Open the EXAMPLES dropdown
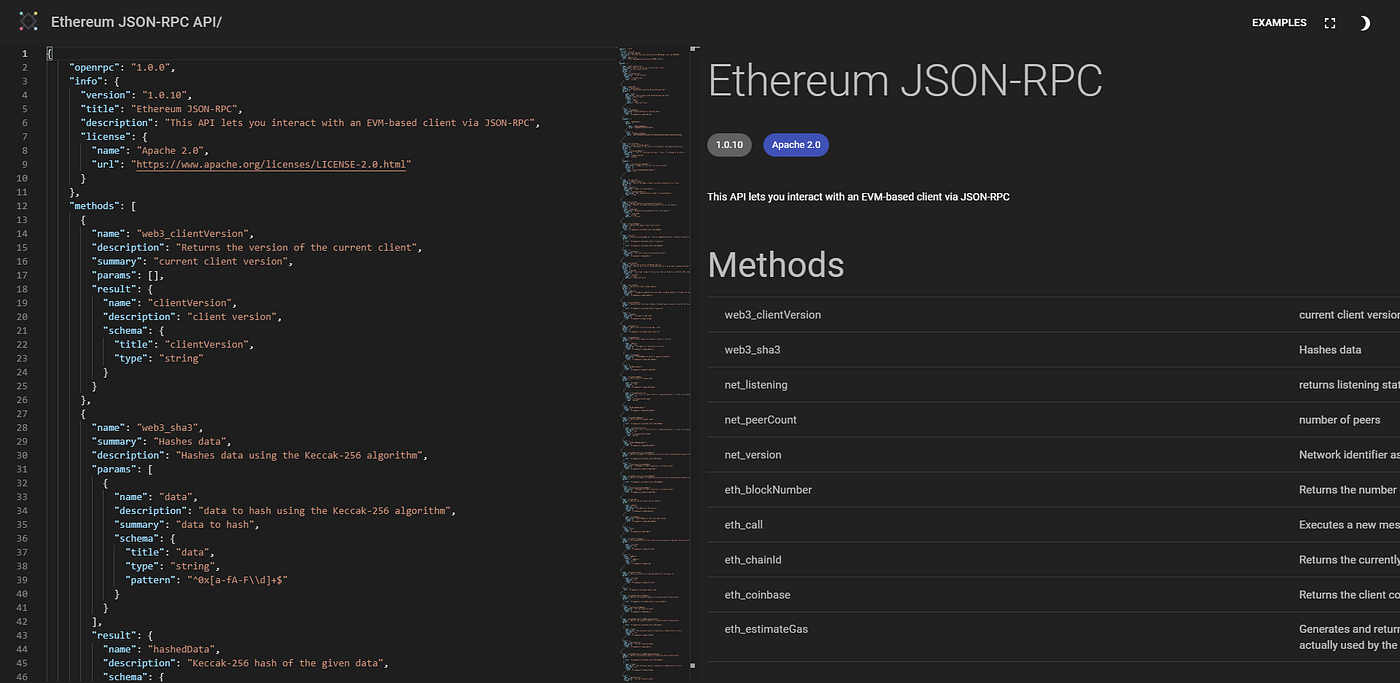Image resolution: width=1400 pixels, height=683 pixels. point(1278,22)
